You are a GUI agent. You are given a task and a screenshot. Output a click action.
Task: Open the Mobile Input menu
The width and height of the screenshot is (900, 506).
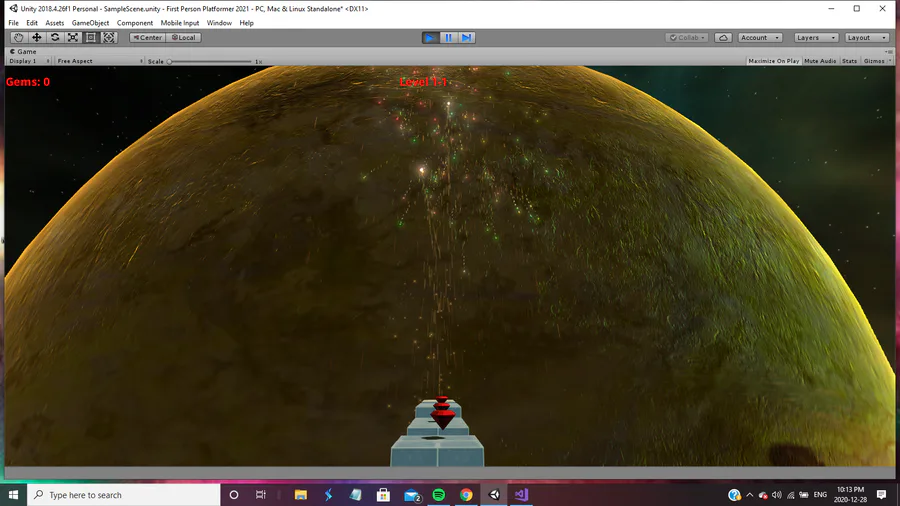click(180, 23)
